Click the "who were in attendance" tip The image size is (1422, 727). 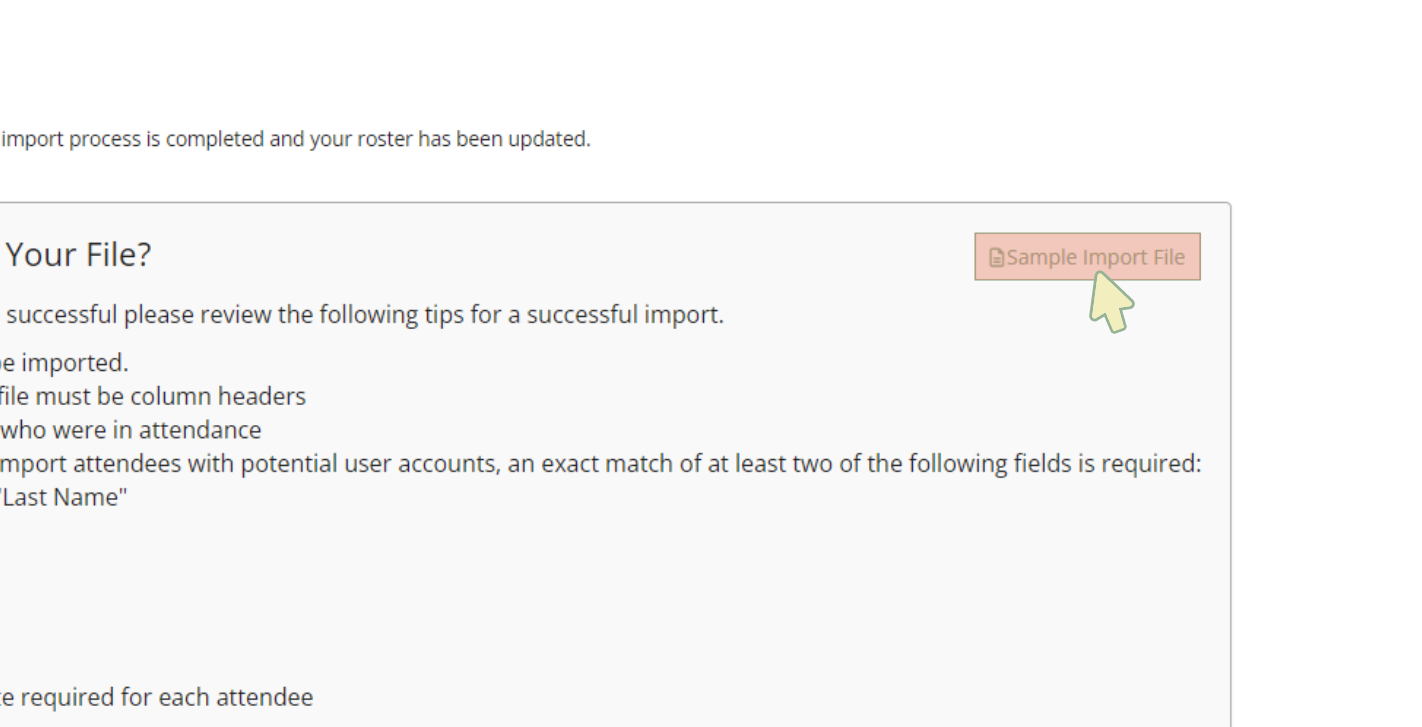(x=131, y=430)
